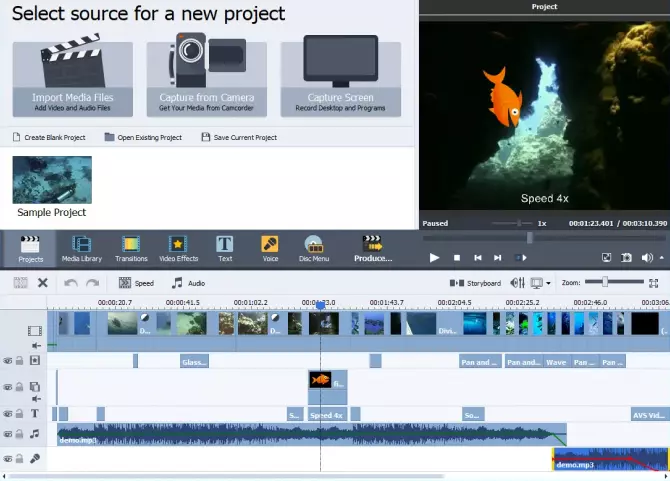Click the Produce button
Screen dimensions: 670x481
[373, 249]
